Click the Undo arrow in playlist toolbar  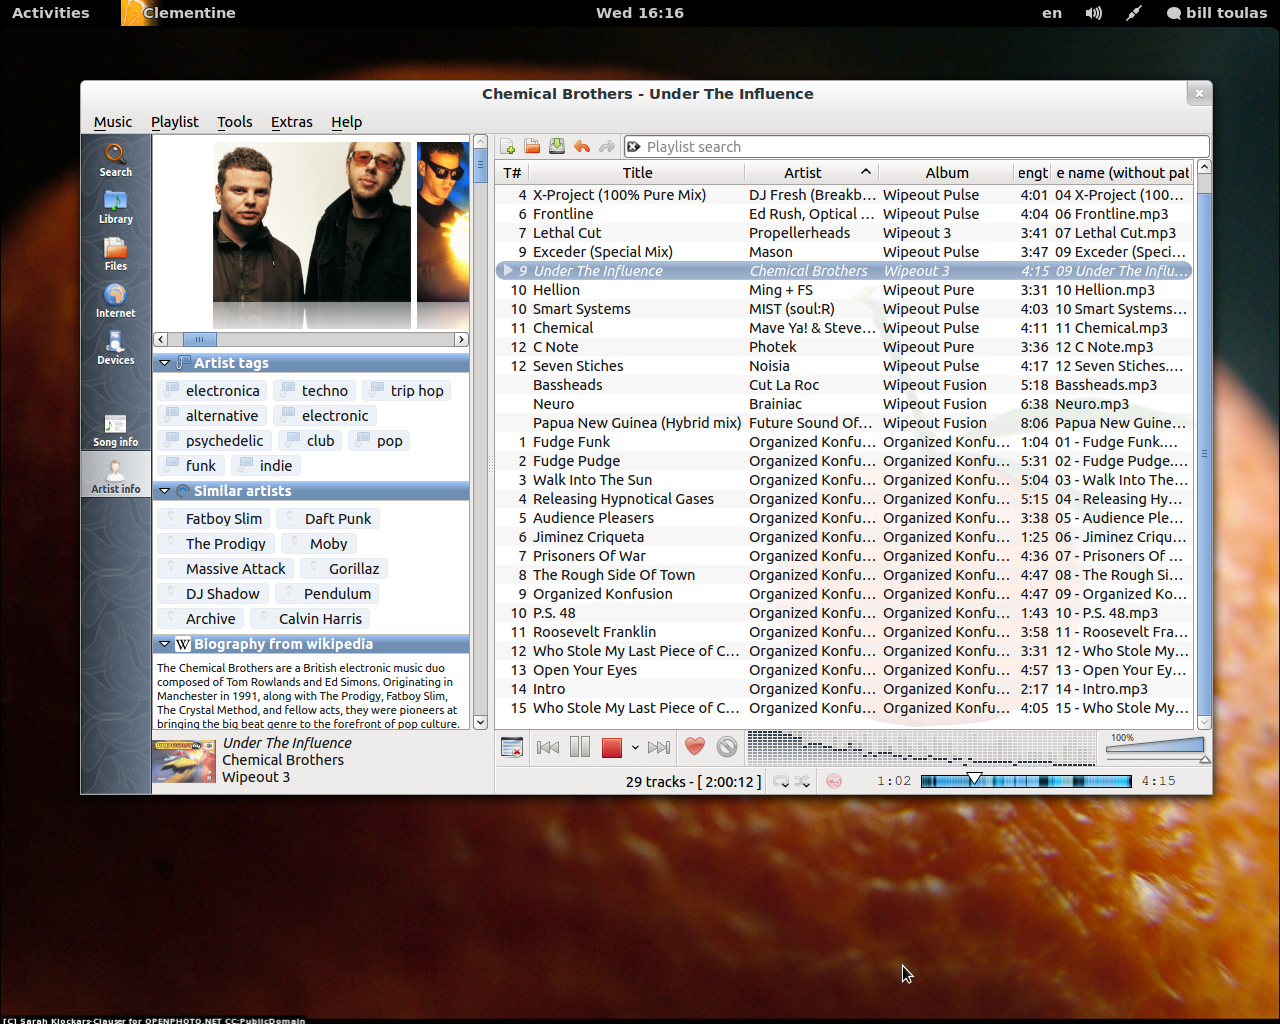tap(582, 147)
